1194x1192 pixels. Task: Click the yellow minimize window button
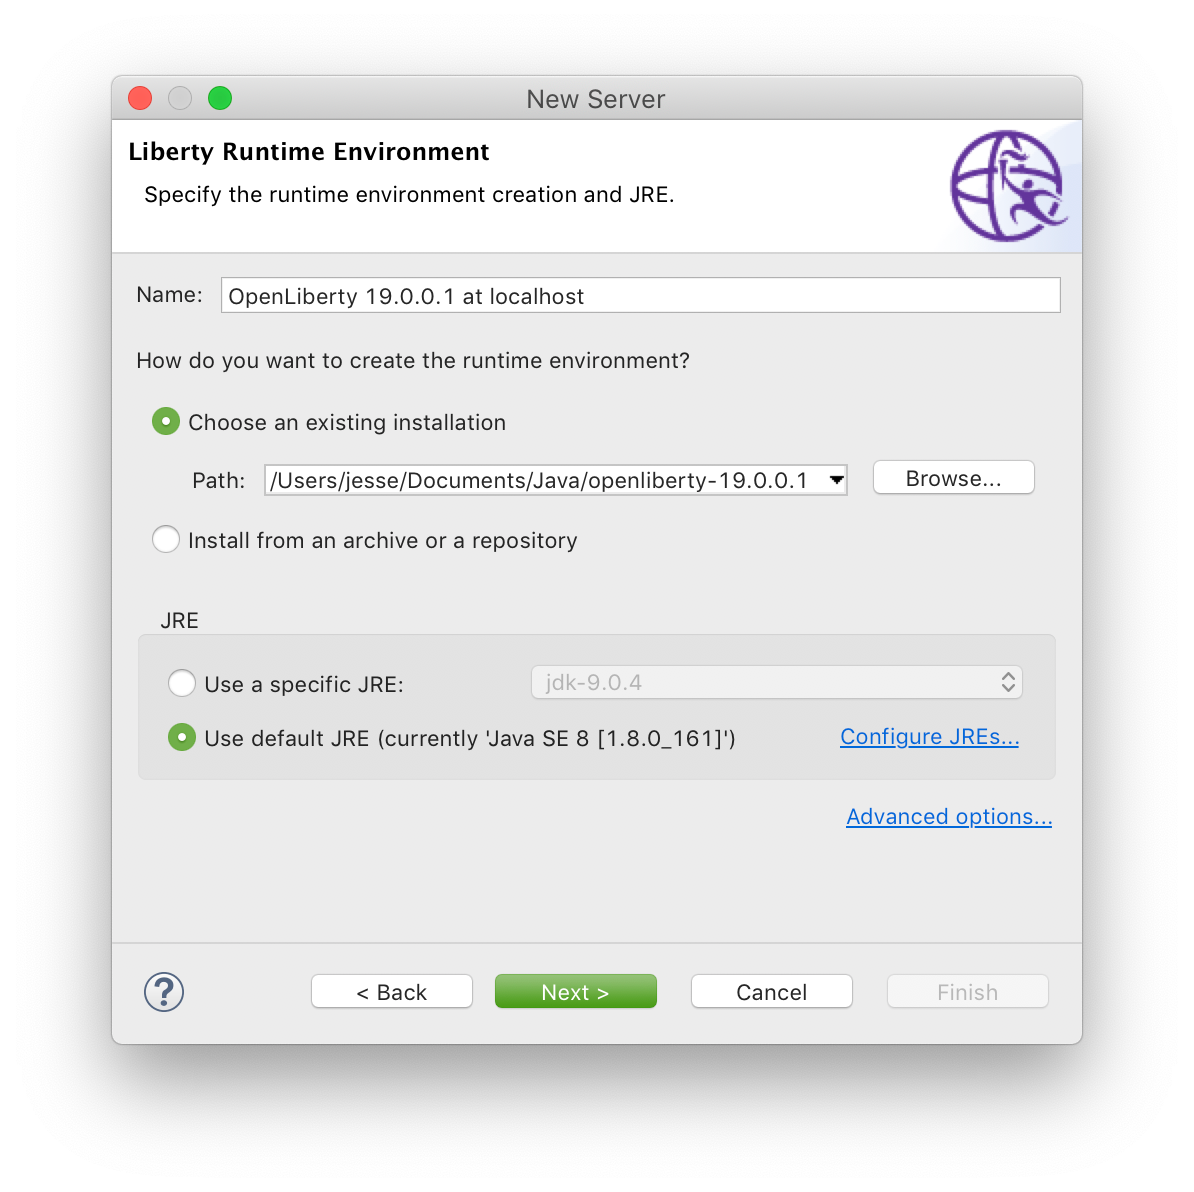180,98
